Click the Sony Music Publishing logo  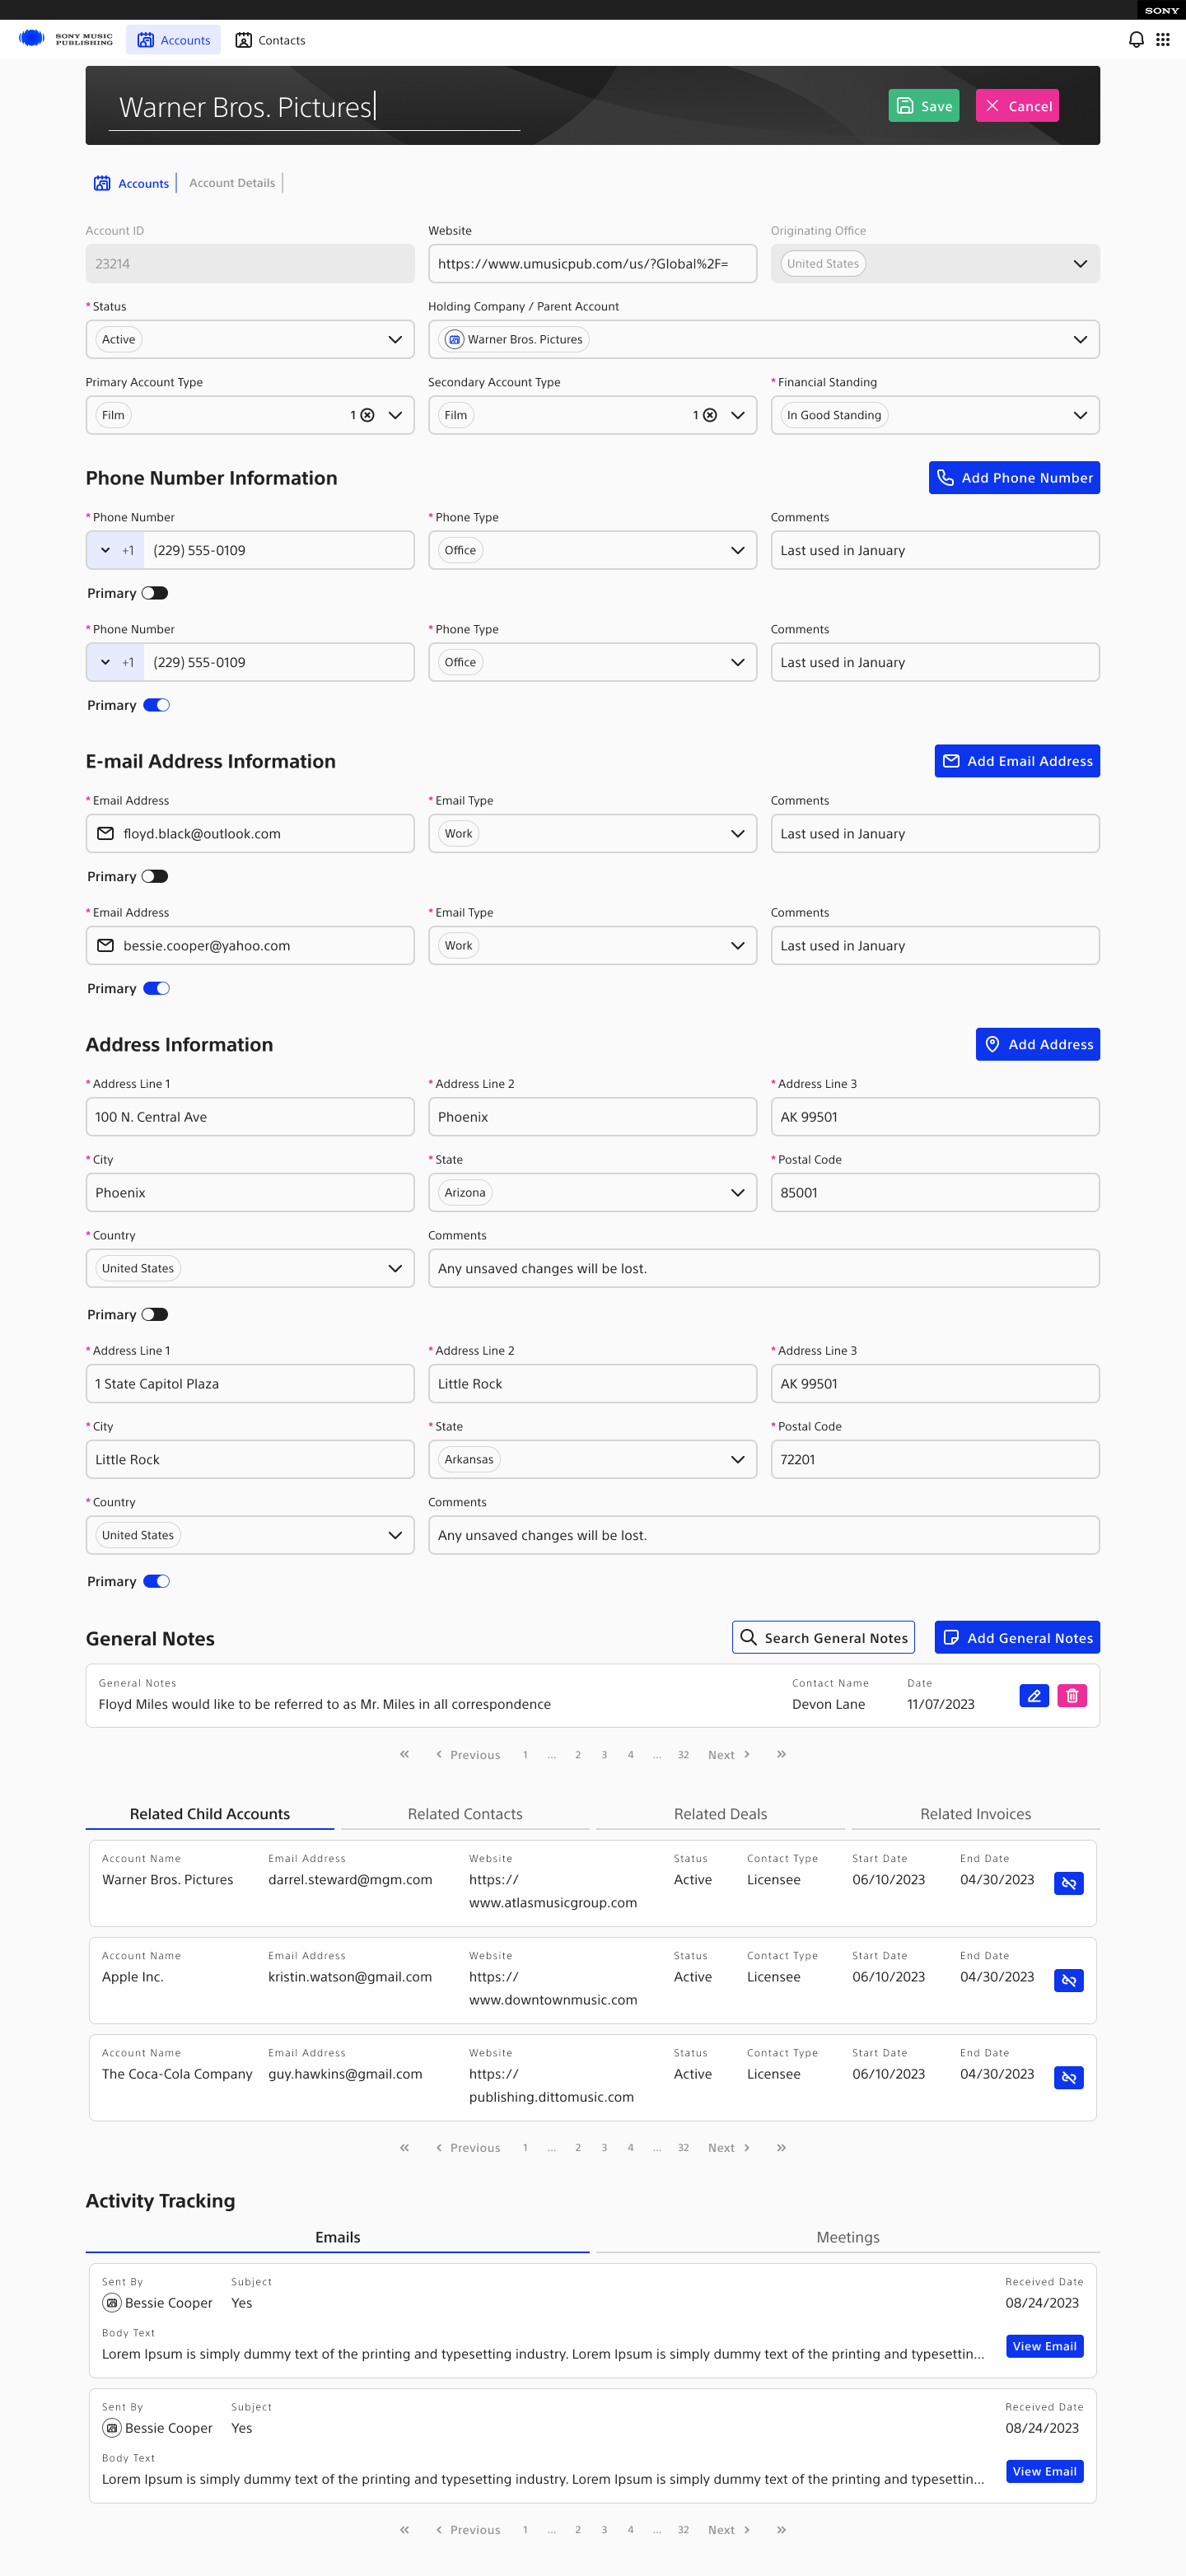tap(66, 40)
